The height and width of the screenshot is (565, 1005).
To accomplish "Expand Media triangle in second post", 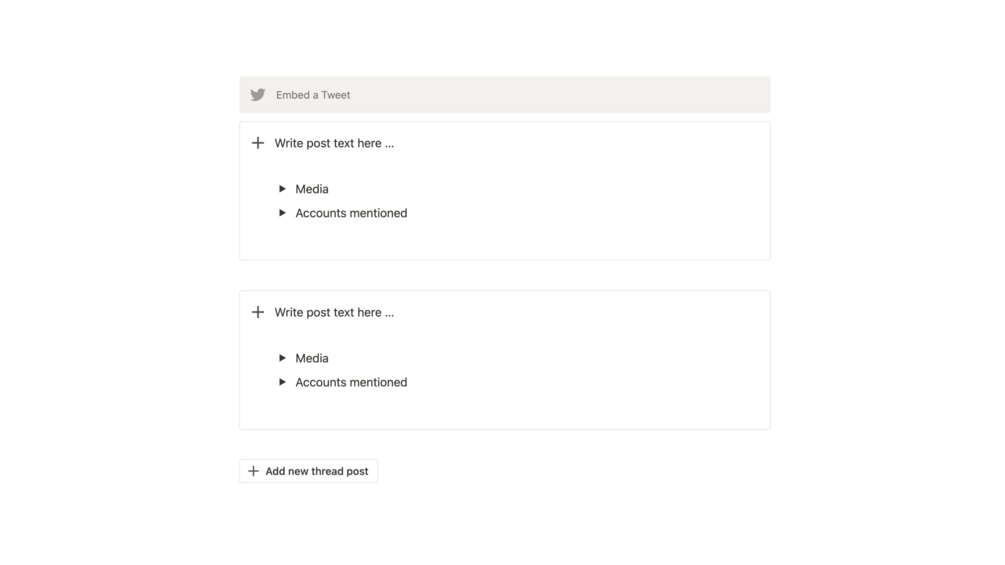I will tap(282, 358).
